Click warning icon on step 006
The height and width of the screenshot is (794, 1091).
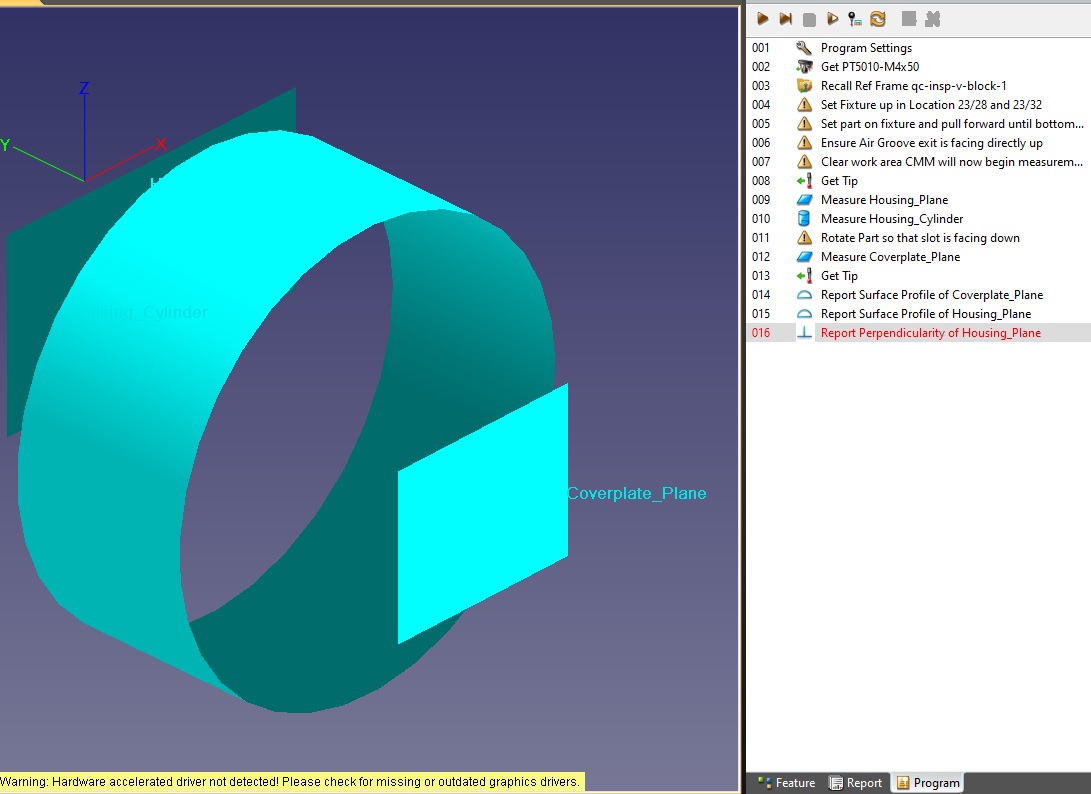tap(804, 143)
